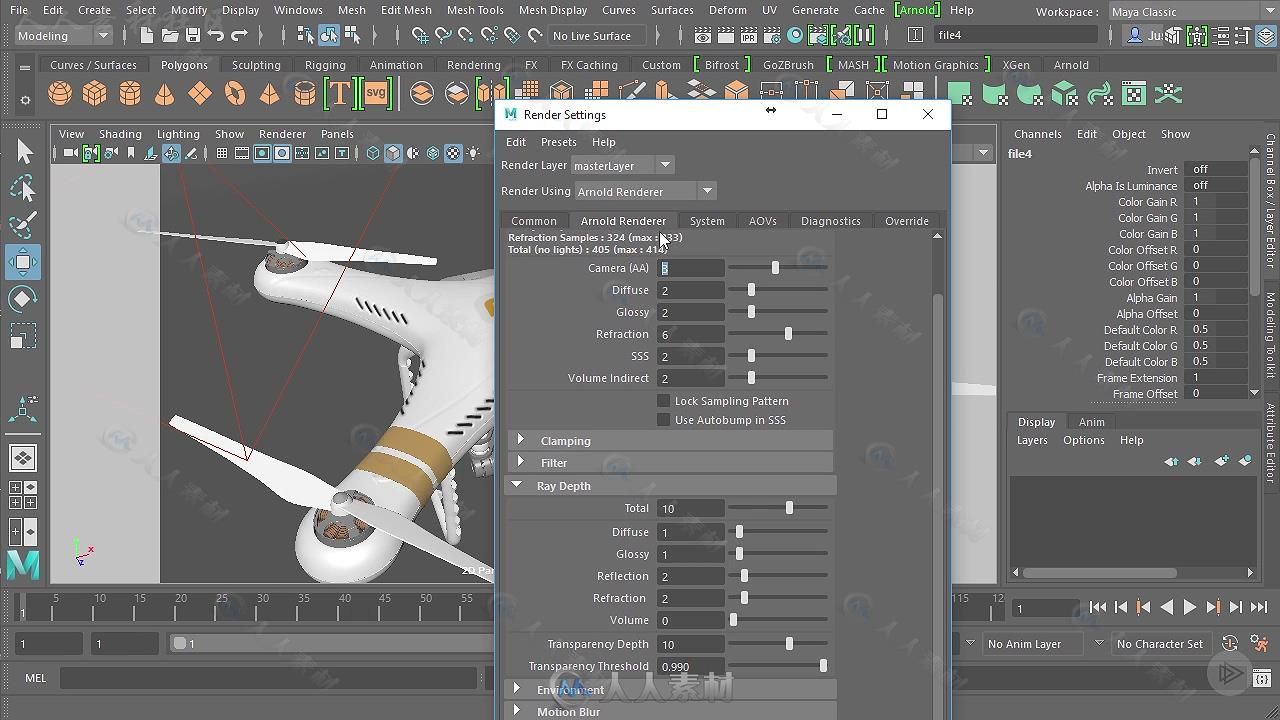
Task: Click the new scene icon
Action: [147, 35]
